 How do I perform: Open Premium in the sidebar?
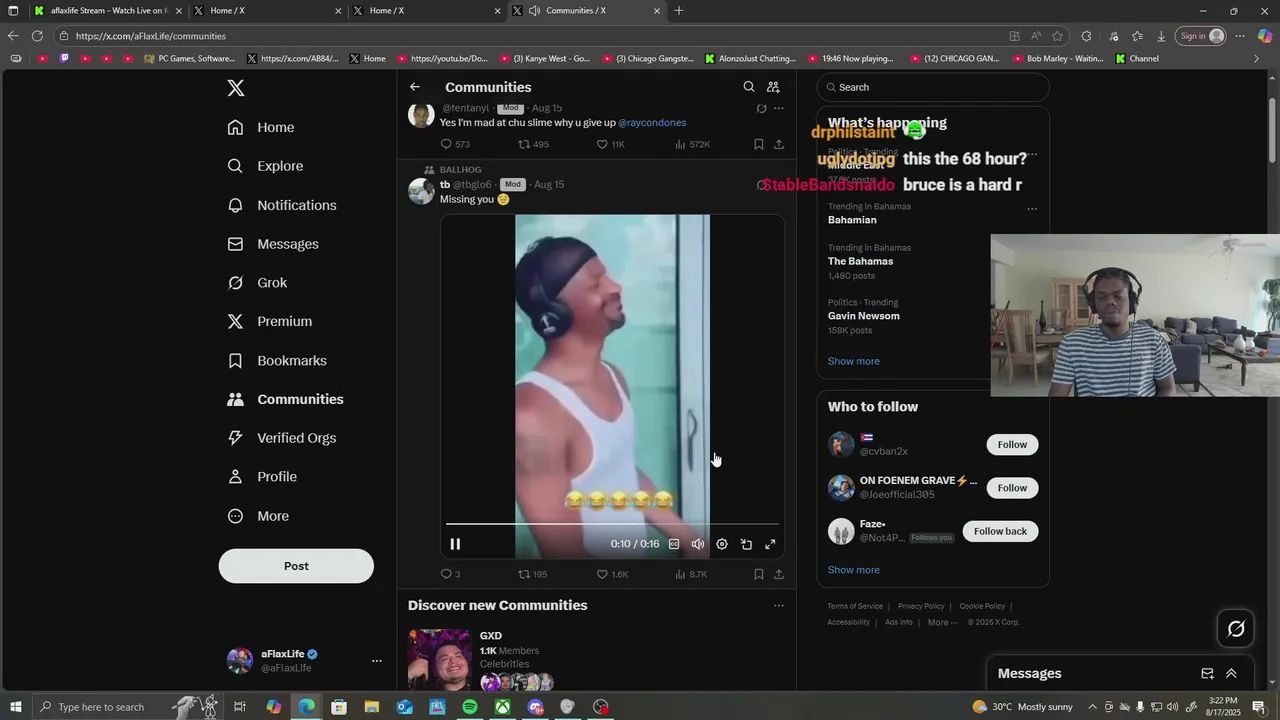coord(270,321)
